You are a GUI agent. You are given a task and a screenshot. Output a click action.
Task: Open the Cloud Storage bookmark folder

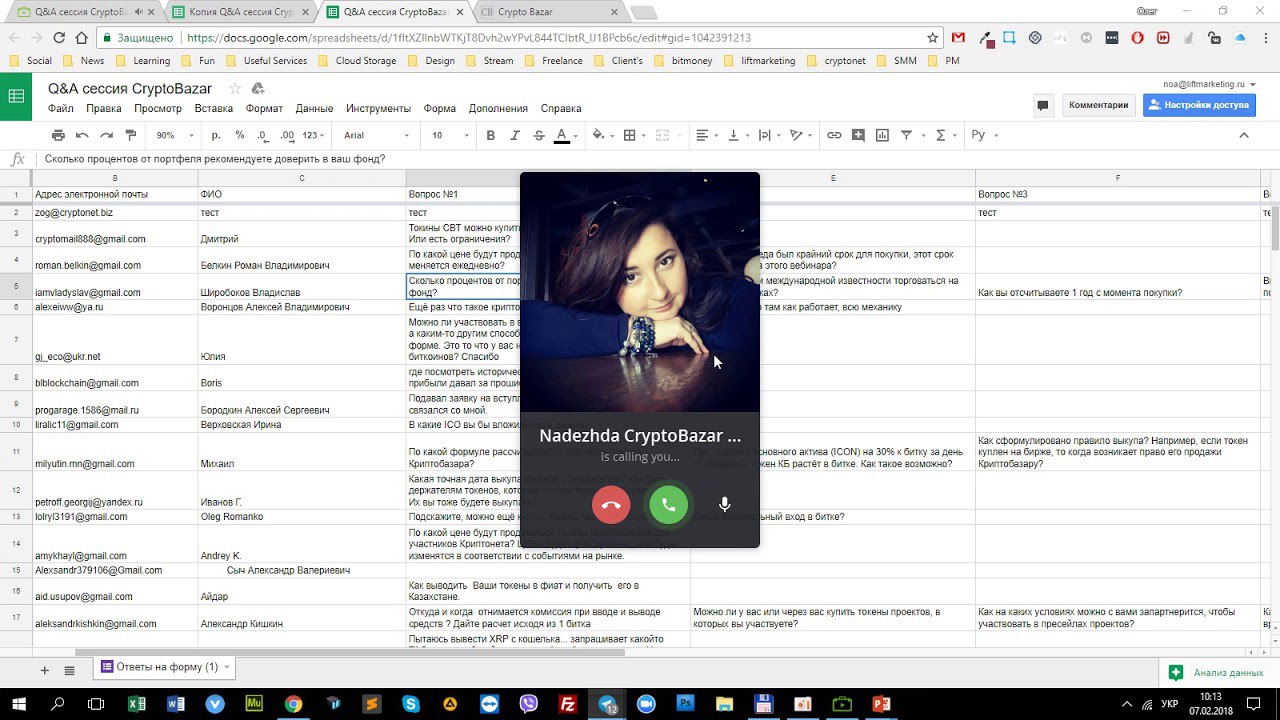coord(358,61)
